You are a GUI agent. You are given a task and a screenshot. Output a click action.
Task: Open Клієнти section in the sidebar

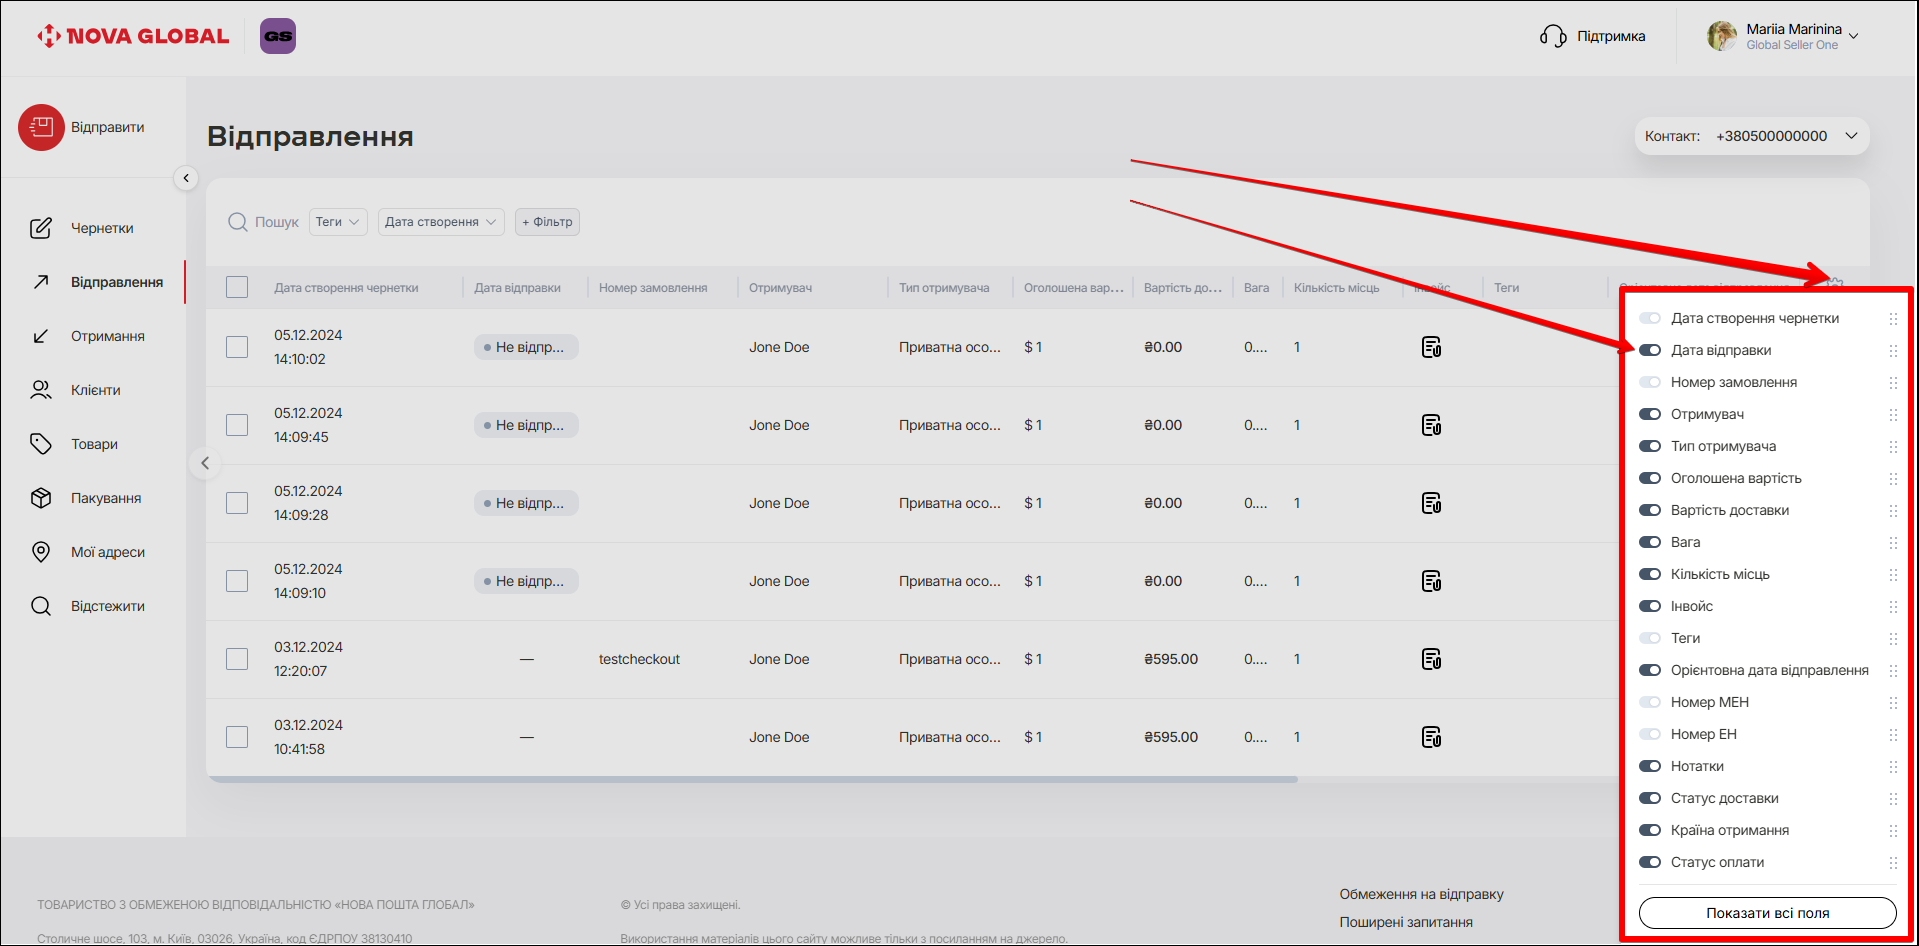(x=95, y=390)
